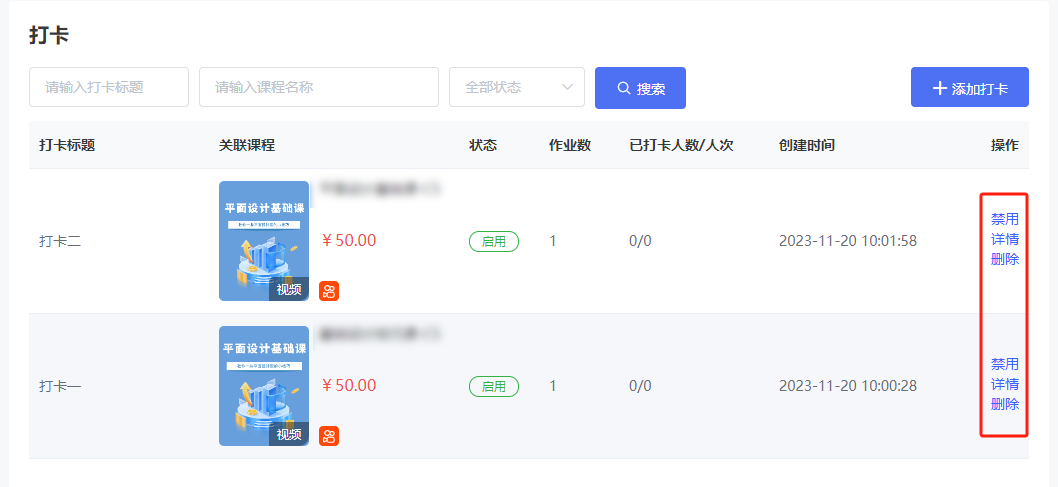The width and height of the screenshot is (1058, 487).
Task: Click the orange icon under 打卡二 course price
Action: [x=329, y=291]
